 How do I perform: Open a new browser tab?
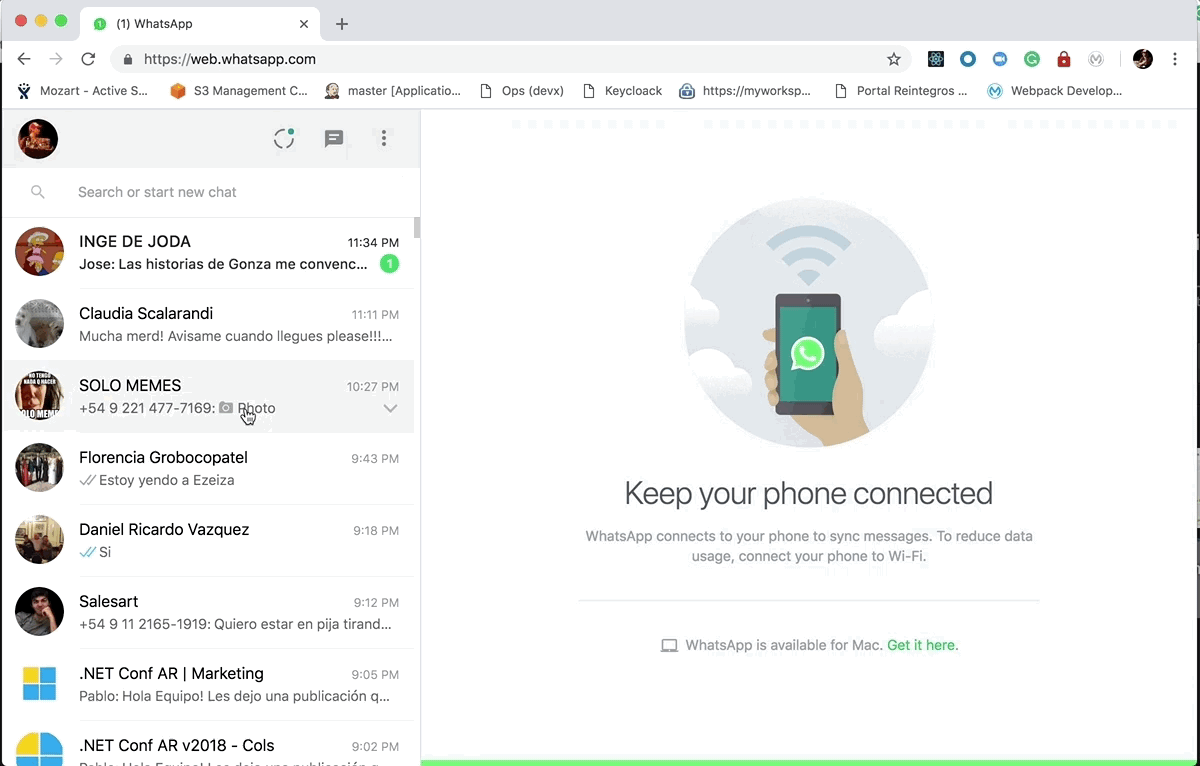click(x=342, y=24)
